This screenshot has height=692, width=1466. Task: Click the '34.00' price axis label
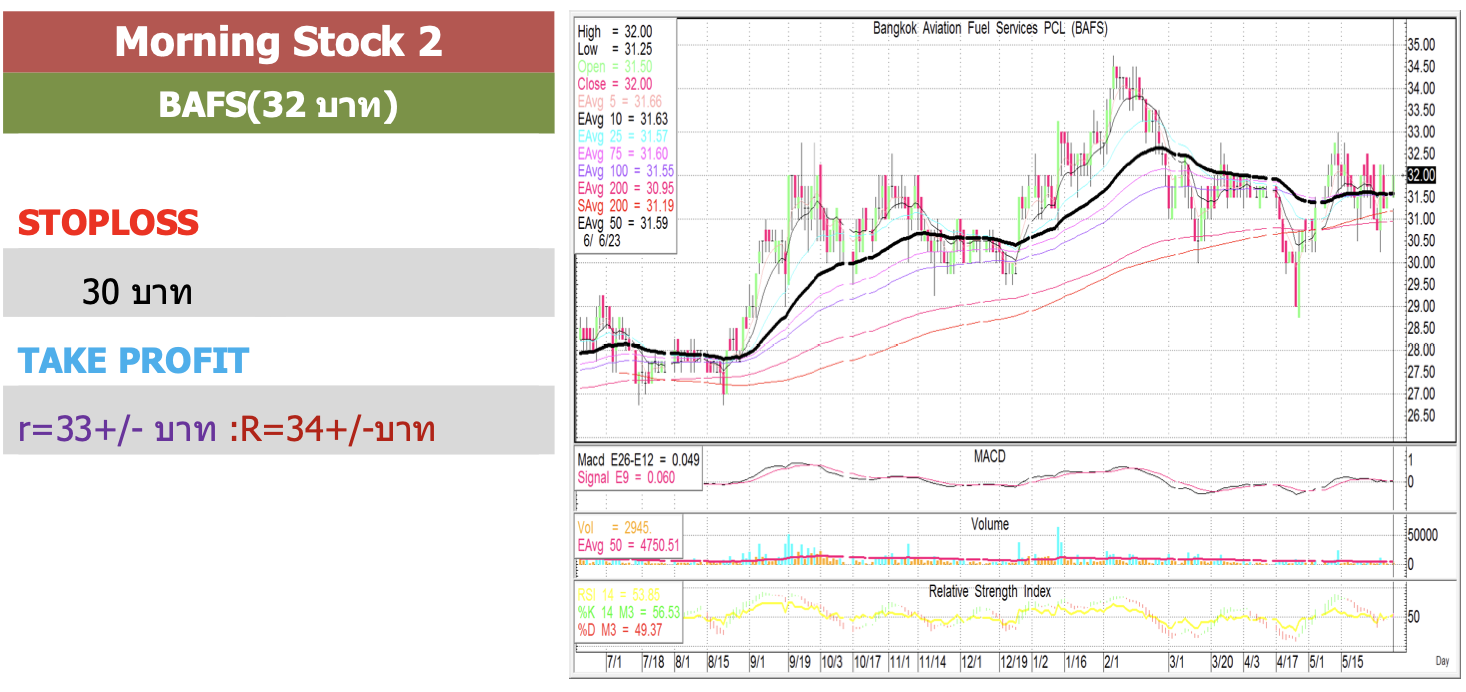(1421, 88)
